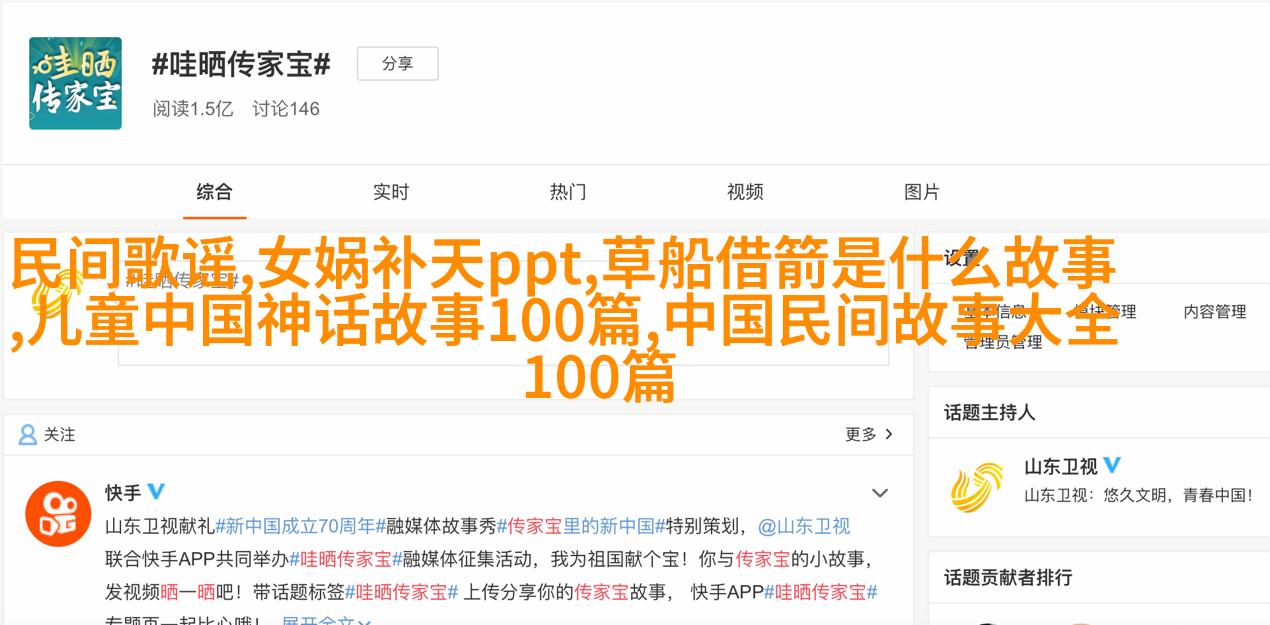
Task: Open the 热门 tab
Action: pos(568,192)
